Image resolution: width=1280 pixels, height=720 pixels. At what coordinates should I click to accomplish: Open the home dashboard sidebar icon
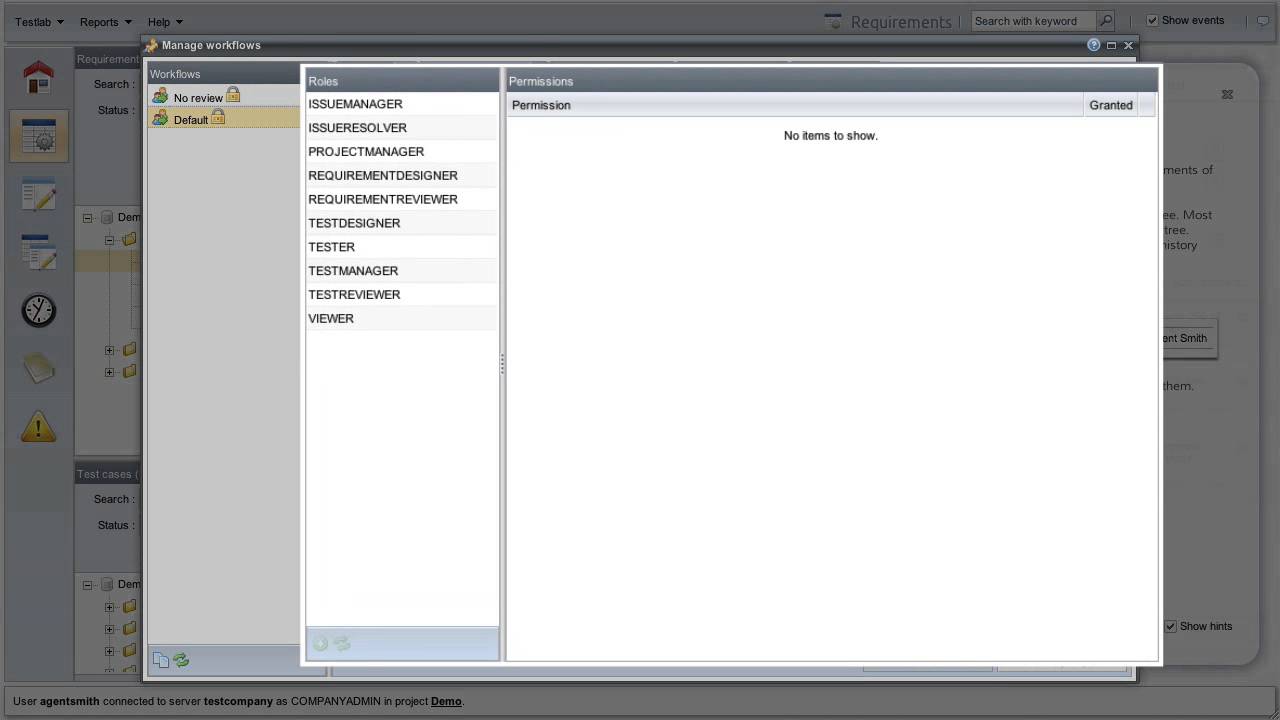point(39,77)
